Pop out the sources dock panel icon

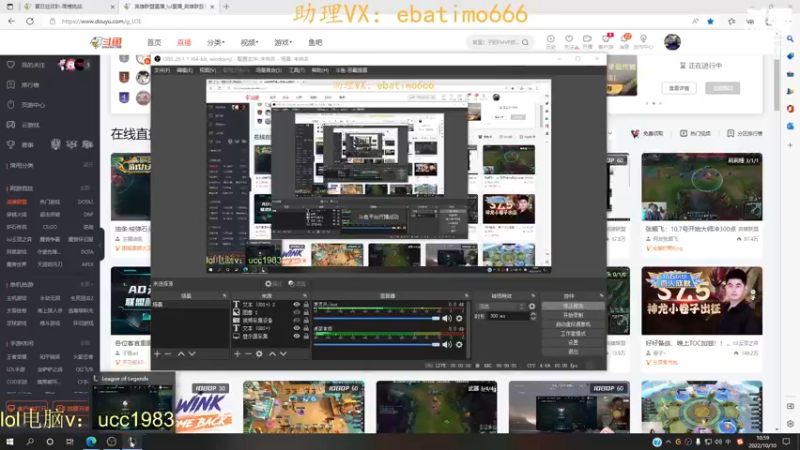click(305, 296)
